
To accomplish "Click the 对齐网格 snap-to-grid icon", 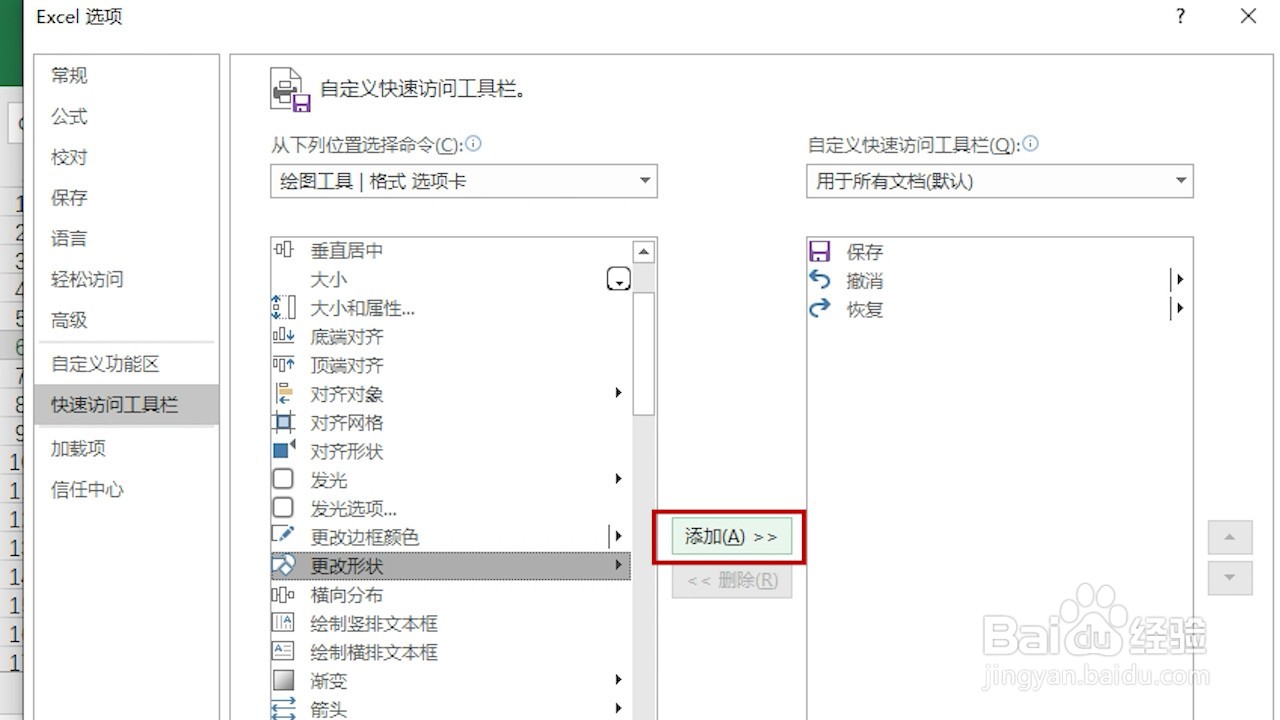I will 283,422.
